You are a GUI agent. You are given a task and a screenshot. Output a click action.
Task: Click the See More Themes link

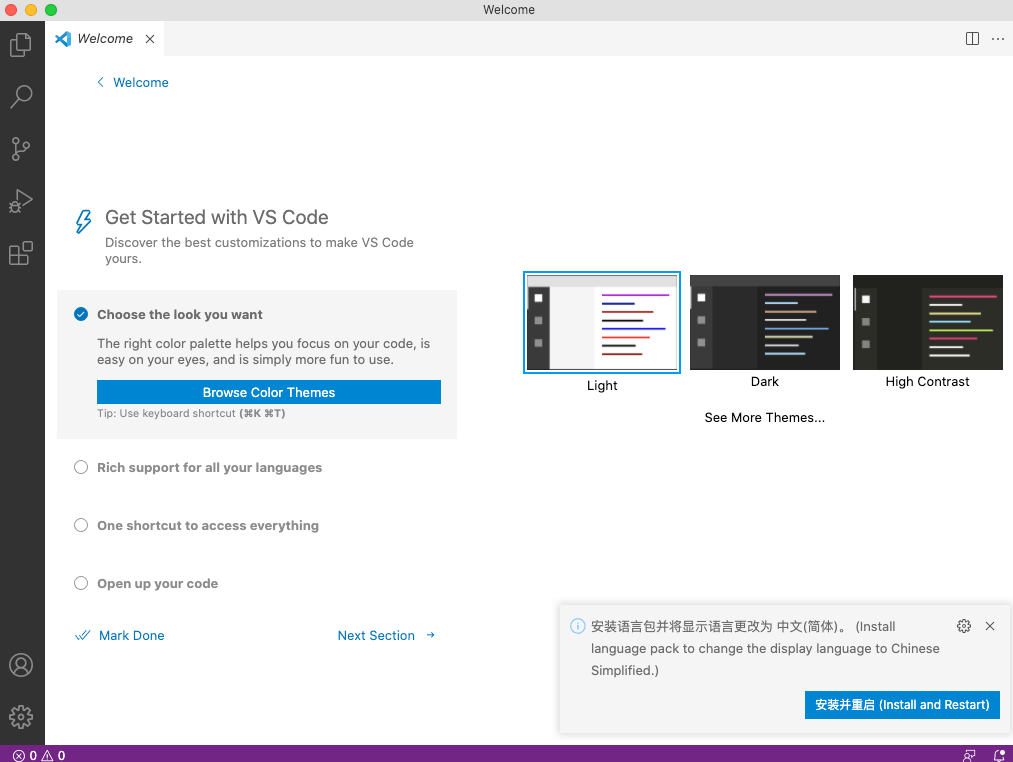coord(764,418)
